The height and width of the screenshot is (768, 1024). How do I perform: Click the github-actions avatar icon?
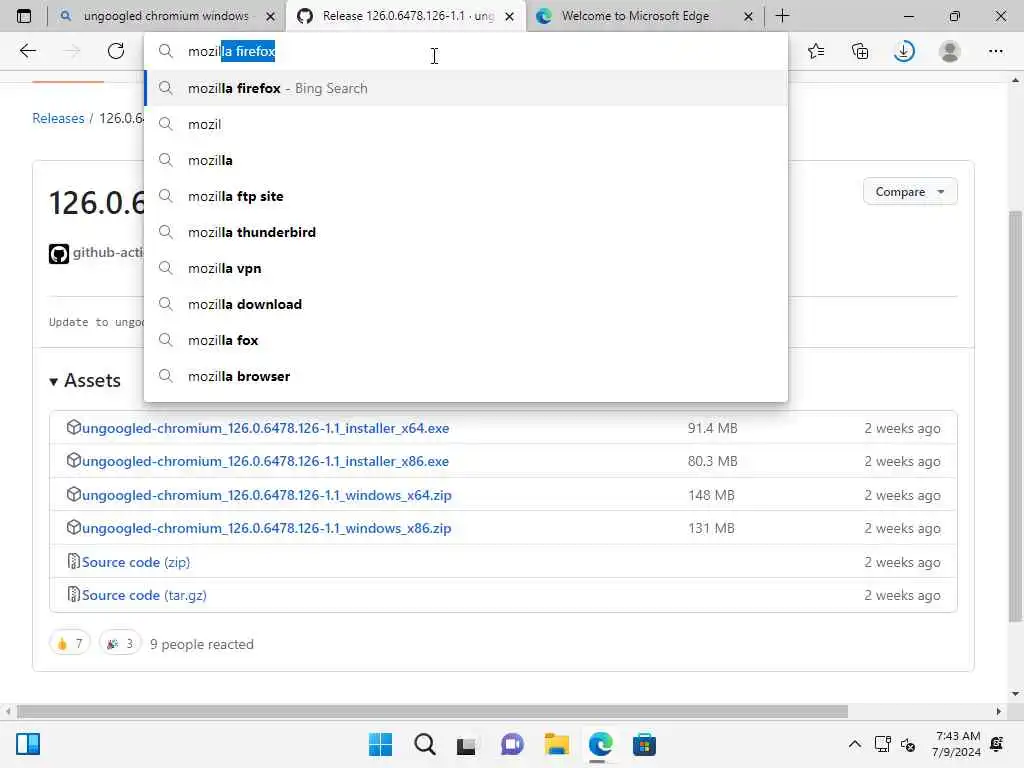[x=59, y=253]
